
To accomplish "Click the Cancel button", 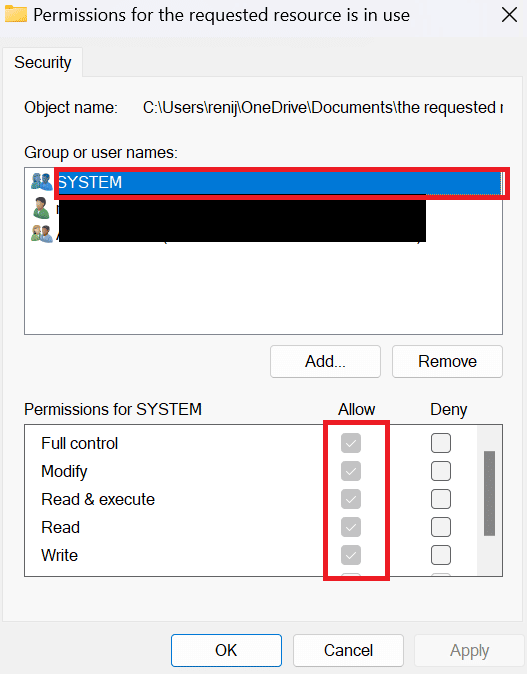I will (348, 650).
